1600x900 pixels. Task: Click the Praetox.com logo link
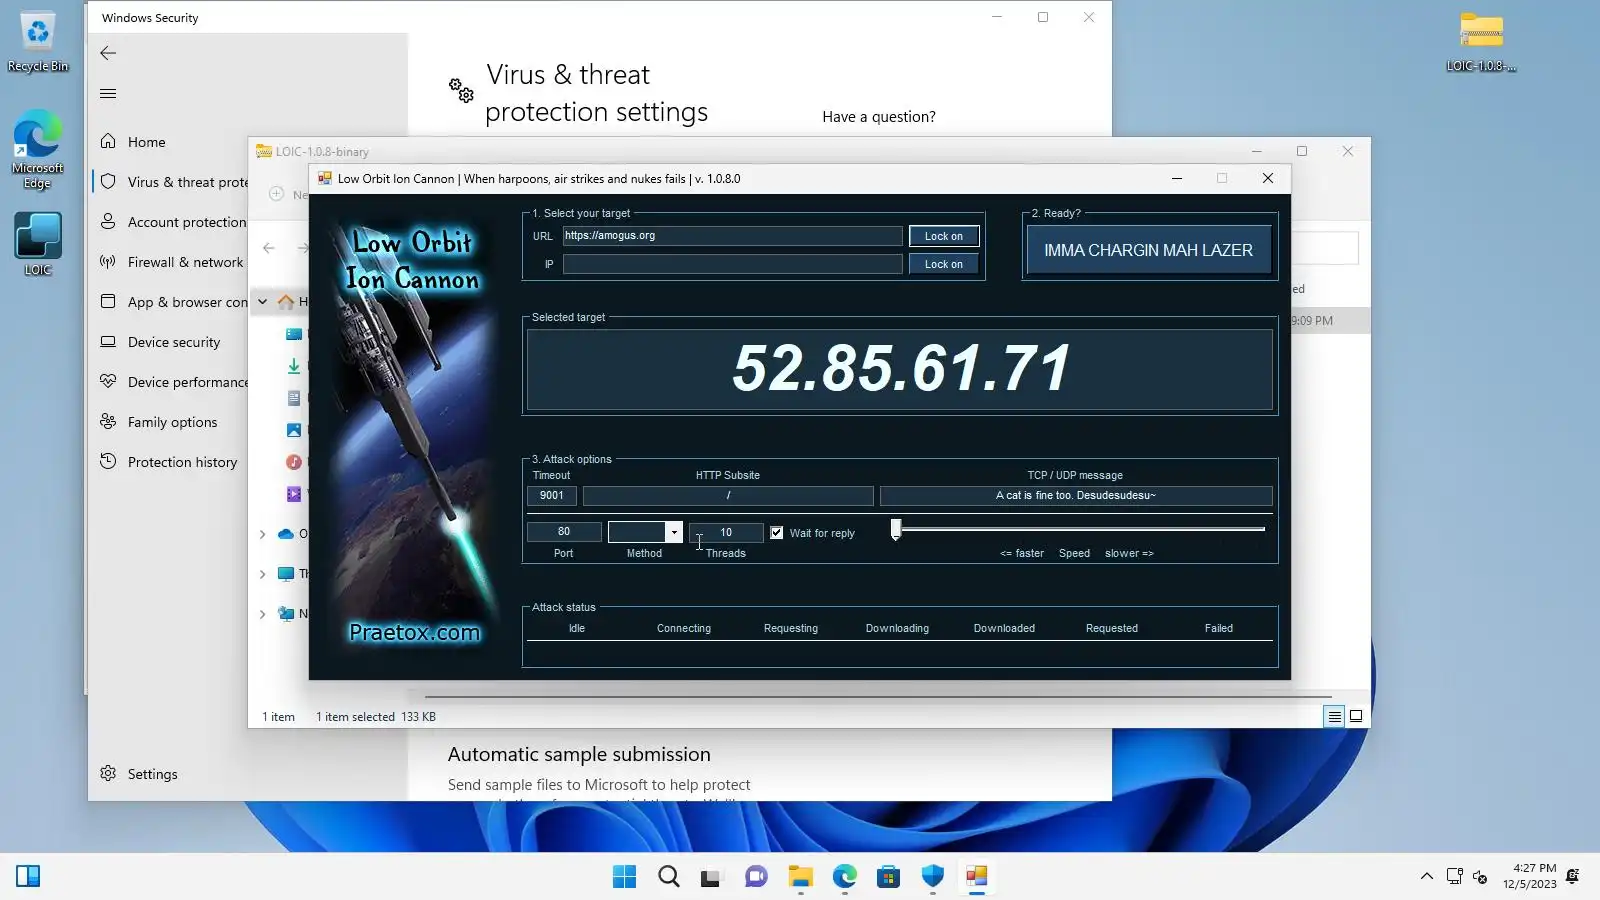(414, 632)
